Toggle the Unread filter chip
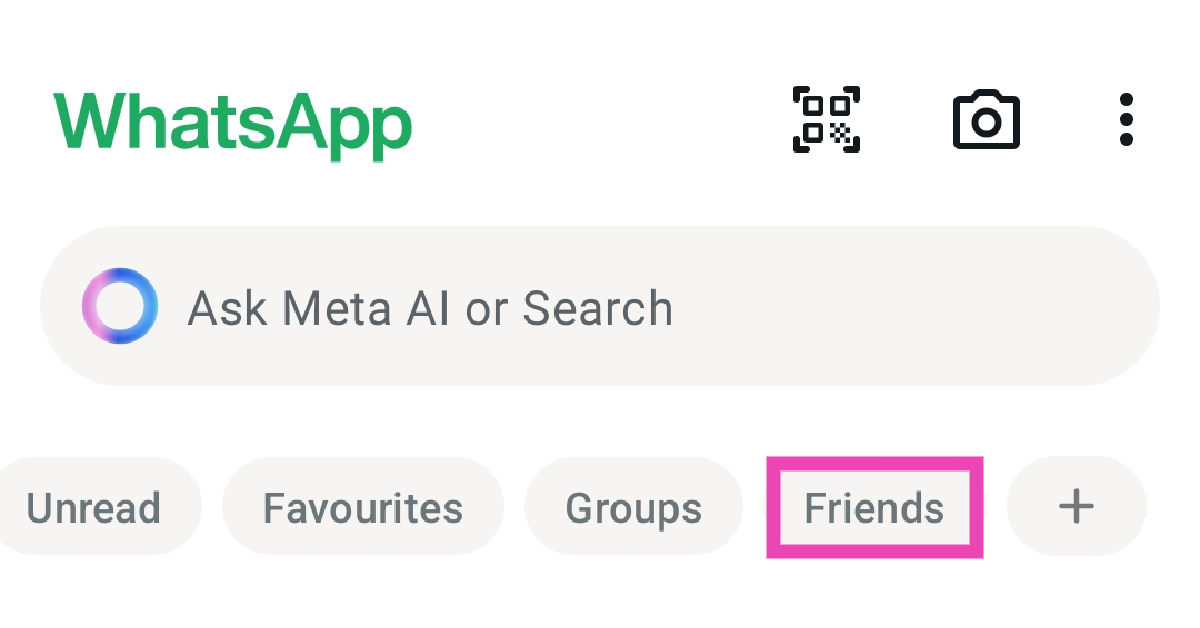Viewport: 1200px width, 628px height. 96,507
